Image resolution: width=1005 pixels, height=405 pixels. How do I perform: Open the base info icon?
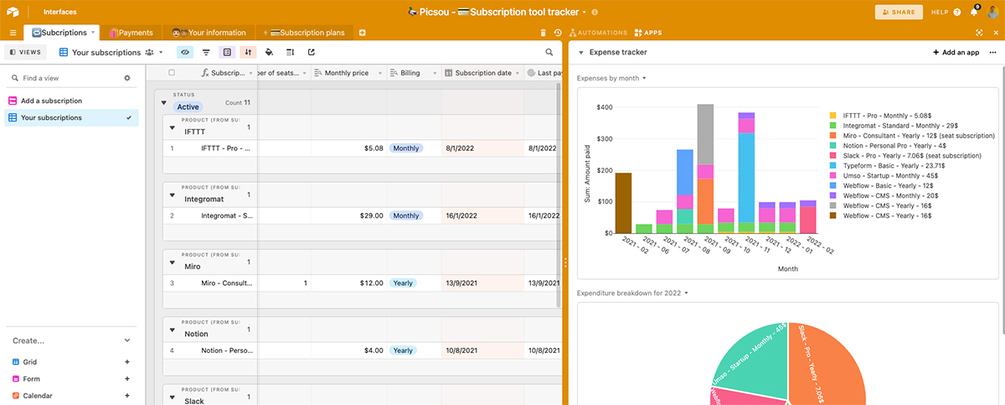click(595, 12)
